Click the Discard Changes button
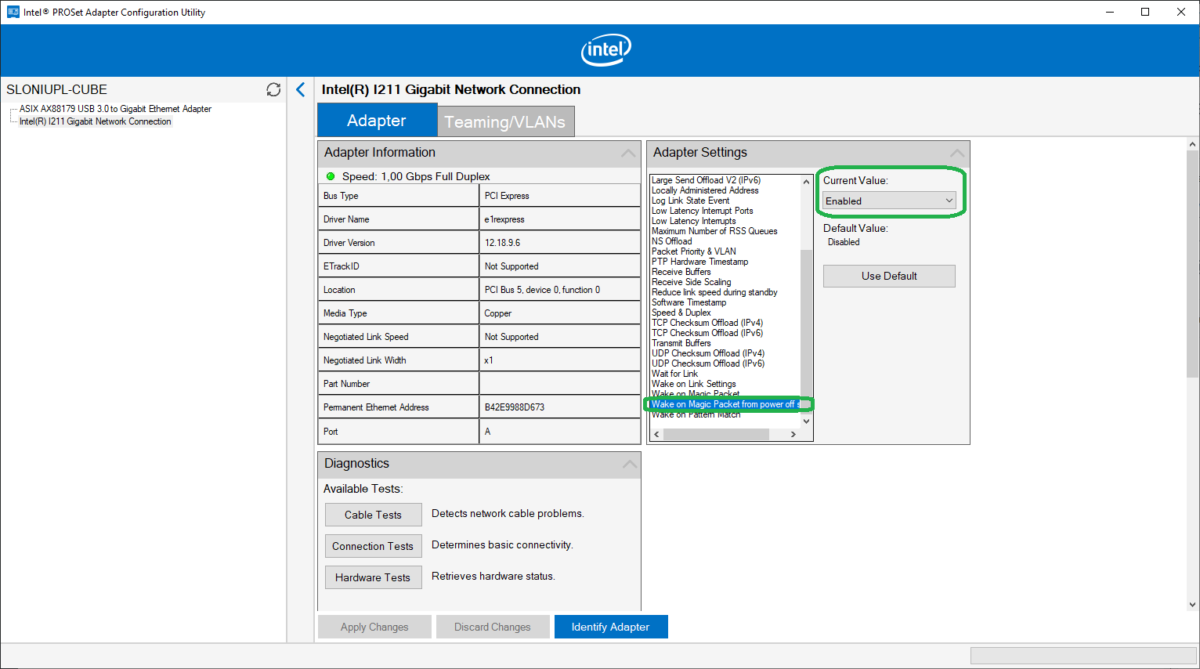The height and width of the screenshot is (669, 1200). pos(492,627)
